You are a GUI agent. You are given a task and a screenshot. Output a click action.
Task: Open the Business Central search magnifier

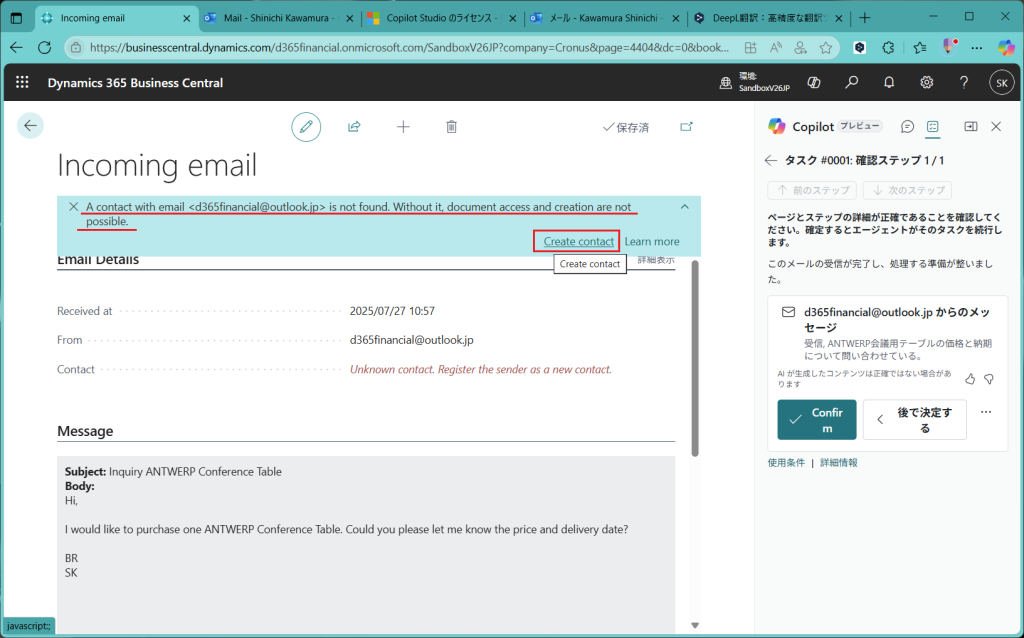tap(852, 82)
